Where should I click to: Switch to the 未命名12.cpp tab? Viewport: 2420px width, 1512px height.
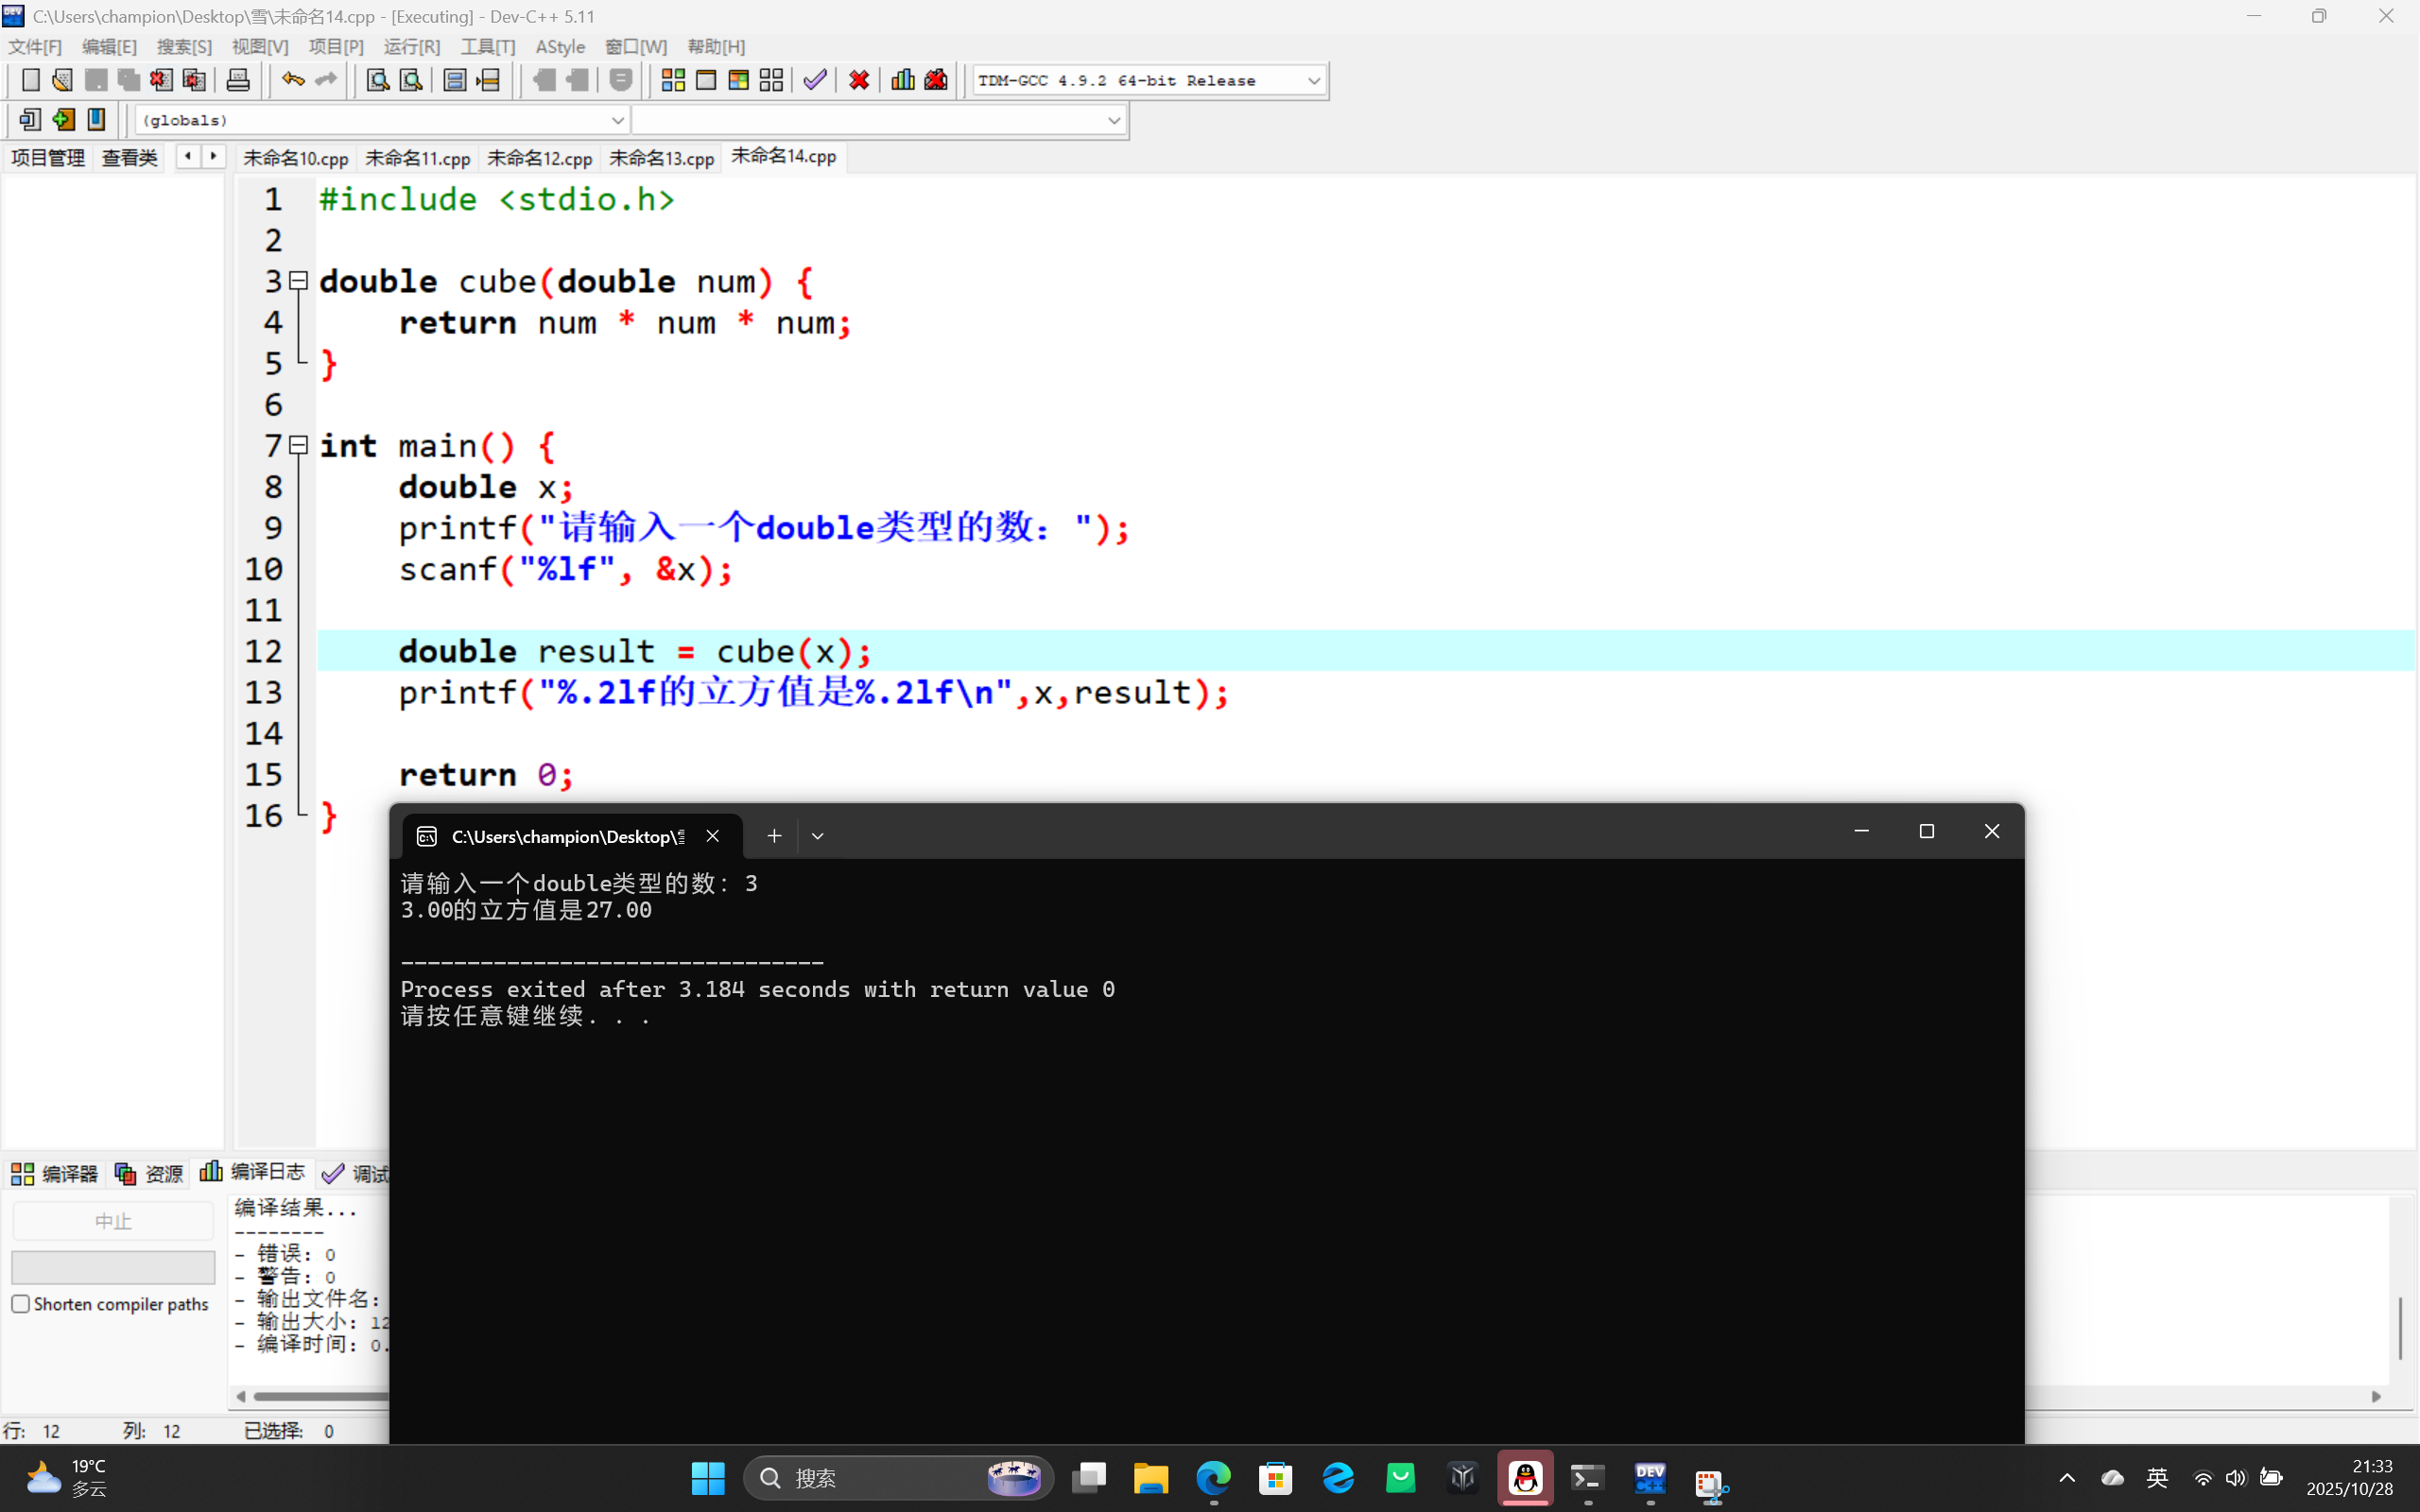coord(539,158)
